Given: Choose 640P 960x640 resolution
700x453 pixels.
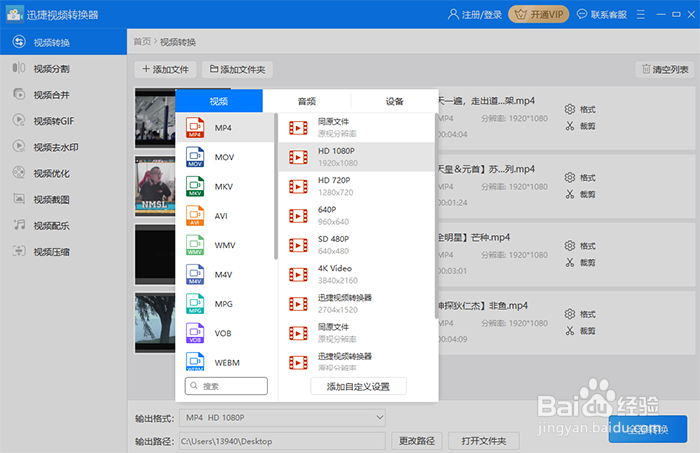Looking at the screenshot, I should [356, 216].
